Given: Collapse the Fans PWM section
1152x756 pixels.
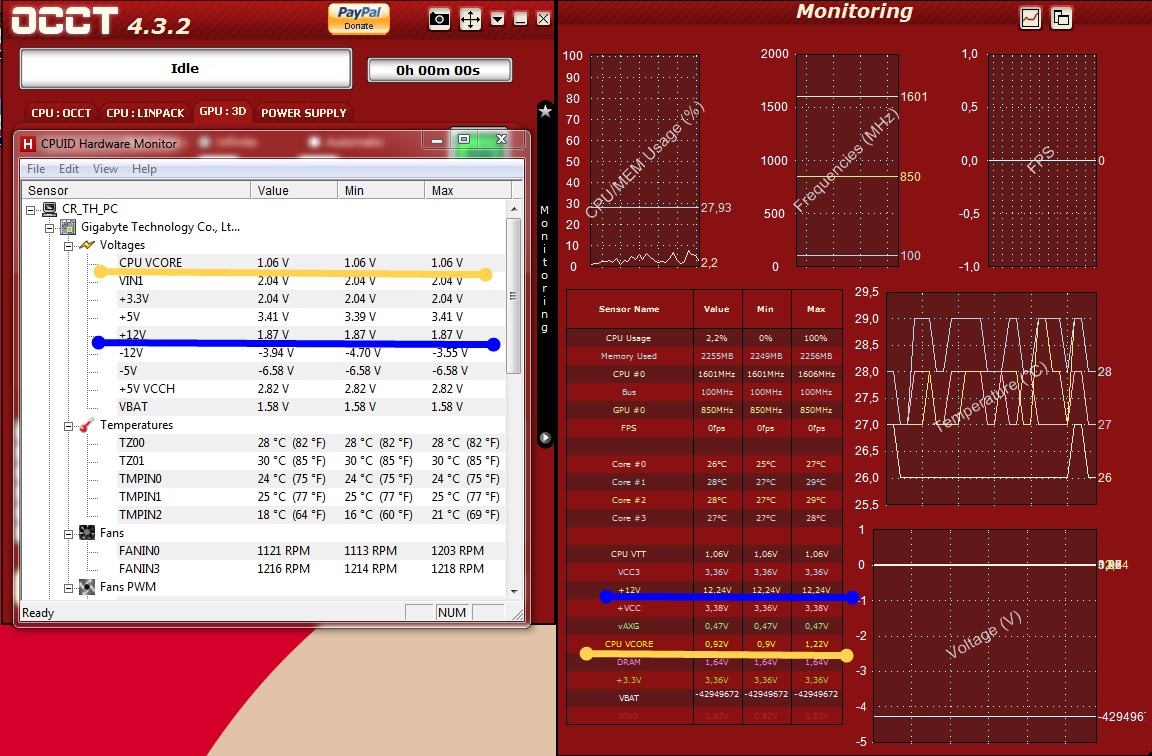Looking at the screenshot, I should click(x=68, y=588).
